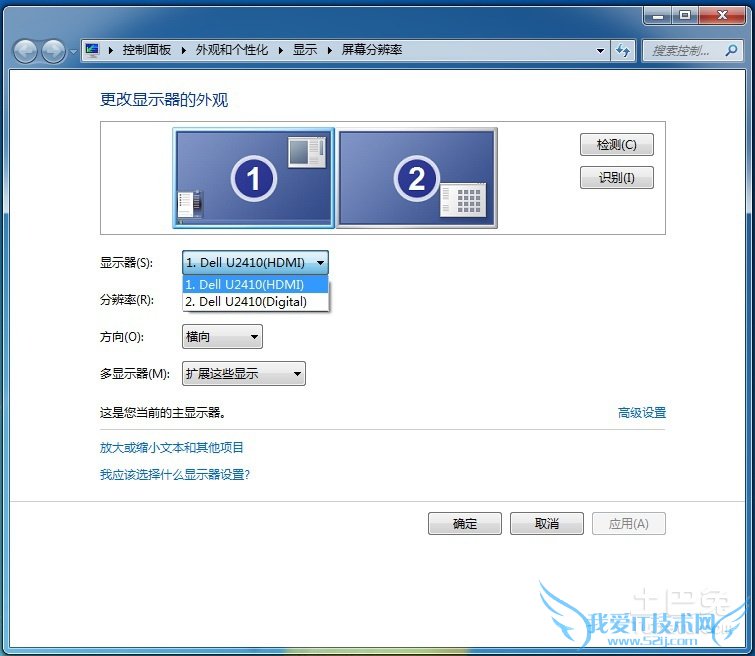Expand arrow after 外观和个性化 breadcrumb
This screenshot has height=656, width=755.
tap(281, 50)
